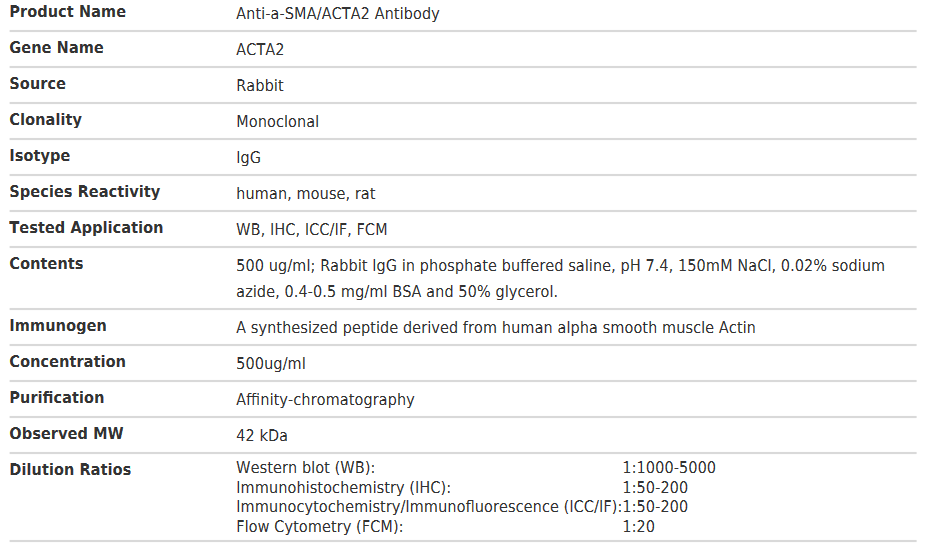Image resolution: width=933 pixels, height=543 pixels.
Task: Click the 1:20 flow cytometry ratio
Action: pos(639,527)
